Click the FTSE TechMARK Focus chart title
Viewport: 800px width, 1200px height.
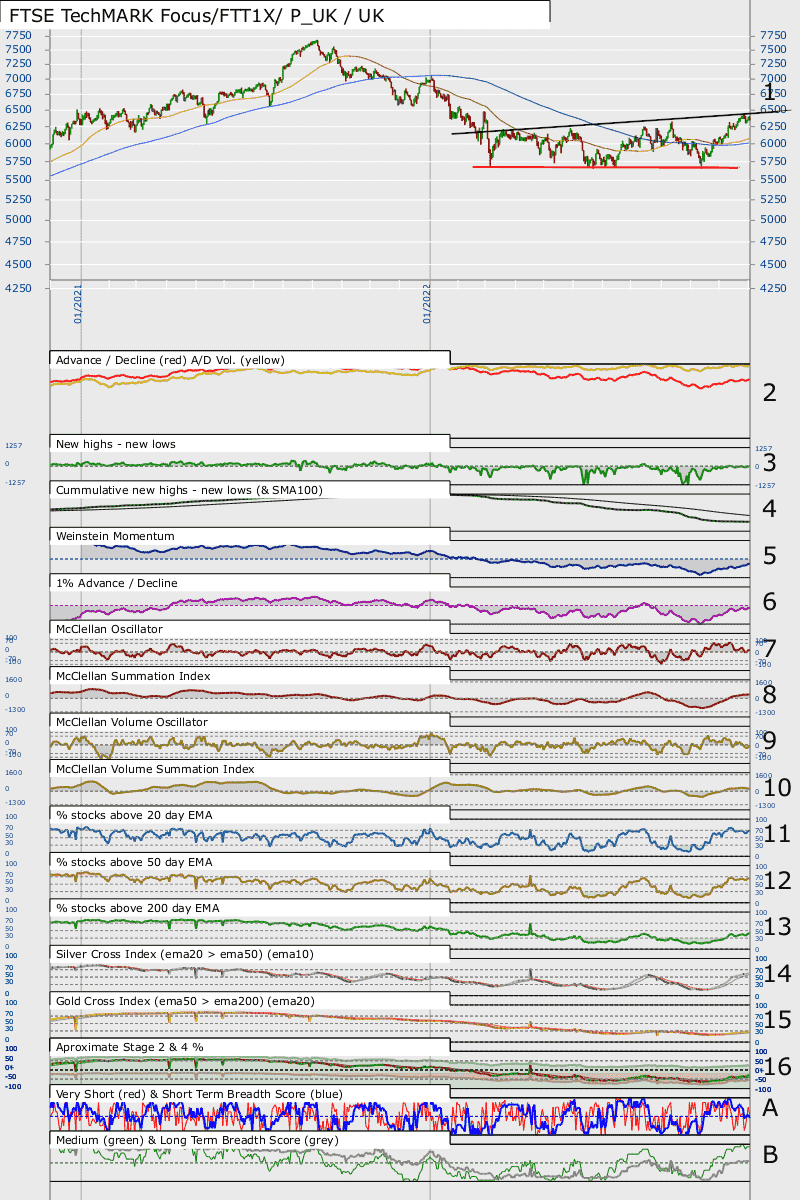(196, 16)
